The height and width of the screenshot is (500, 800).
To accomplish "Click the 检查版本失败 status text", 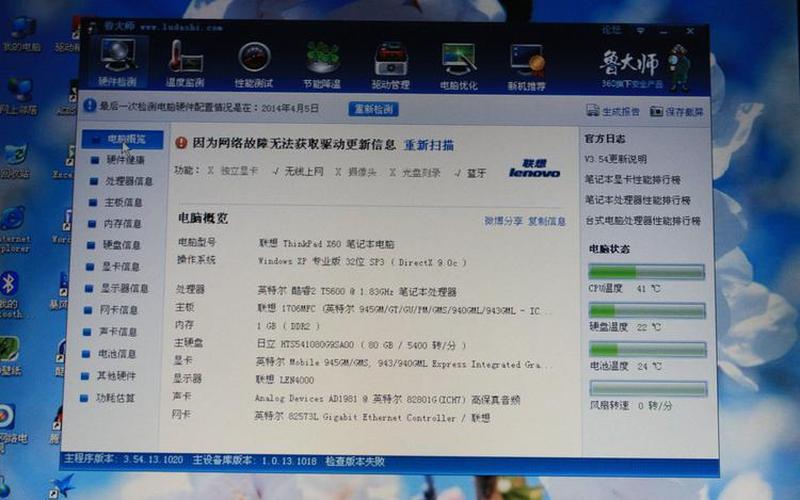I will (355, 462).
